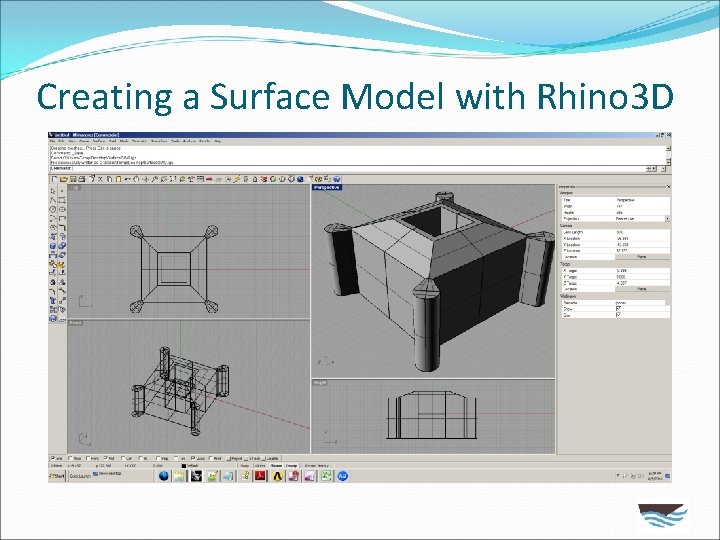Click the Undo arrow icon in Rhino toolbar
This screenshot has height=540, width=720.
click(127, 179)
